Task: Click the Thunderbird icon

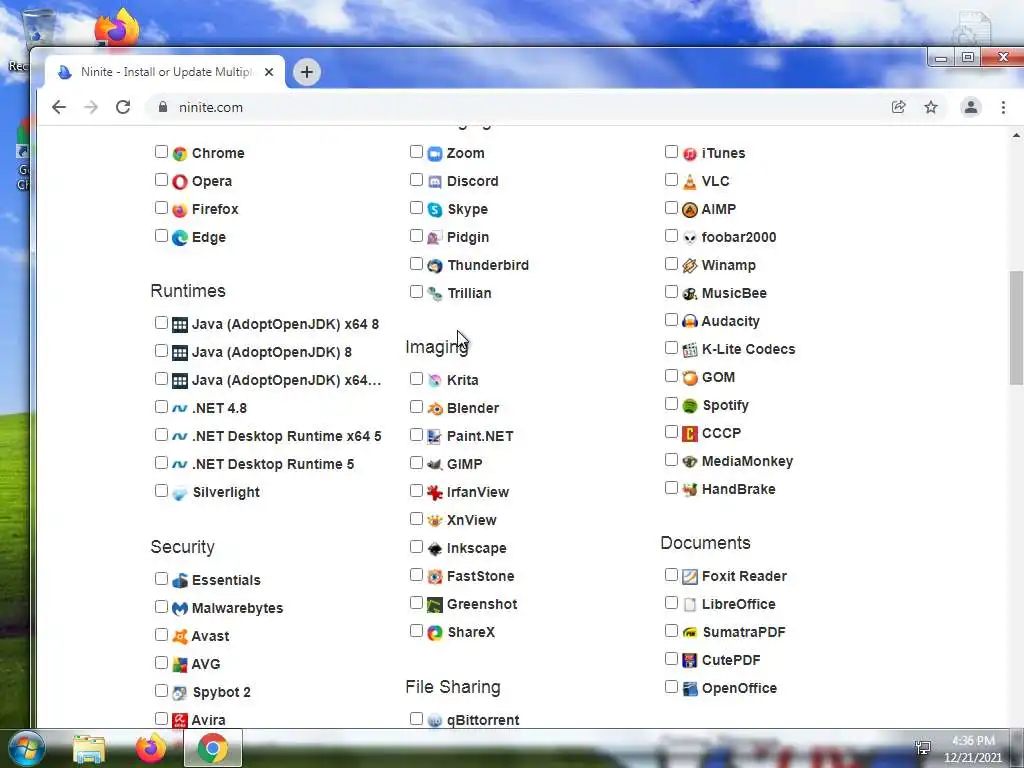Action: click(435, 266)
